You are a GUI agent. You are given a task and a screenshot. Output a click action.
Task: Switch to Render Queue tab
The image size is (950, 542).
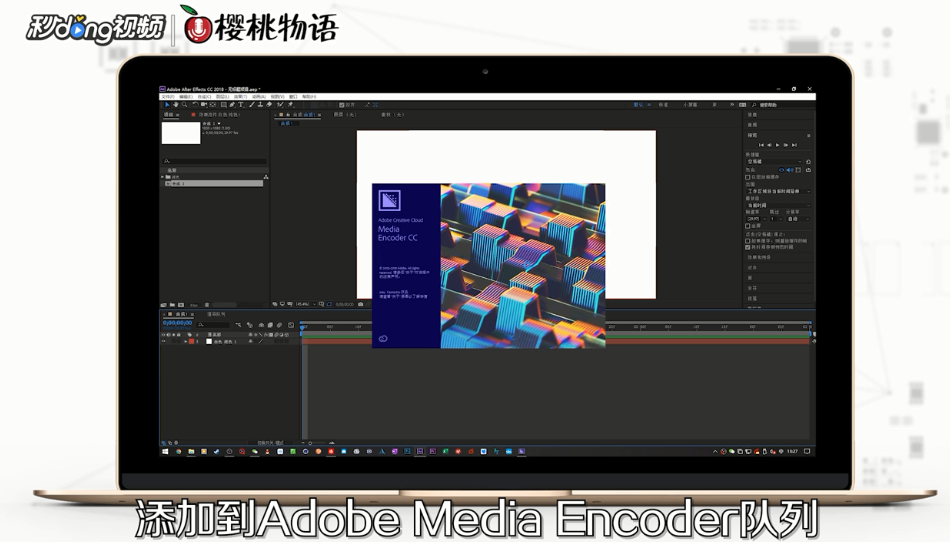tap(216, 314)
